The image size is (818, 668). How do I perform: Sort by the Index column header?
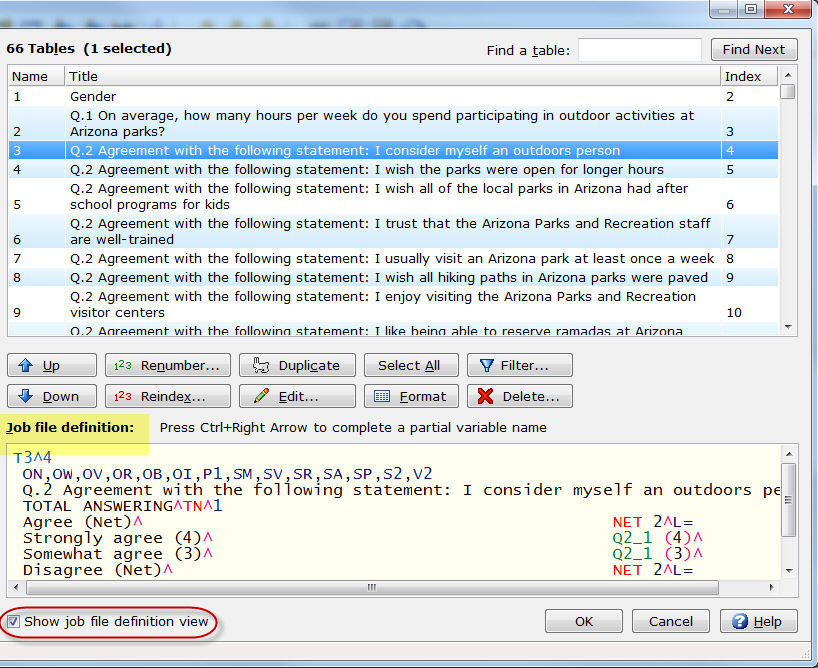click(749, 76)
